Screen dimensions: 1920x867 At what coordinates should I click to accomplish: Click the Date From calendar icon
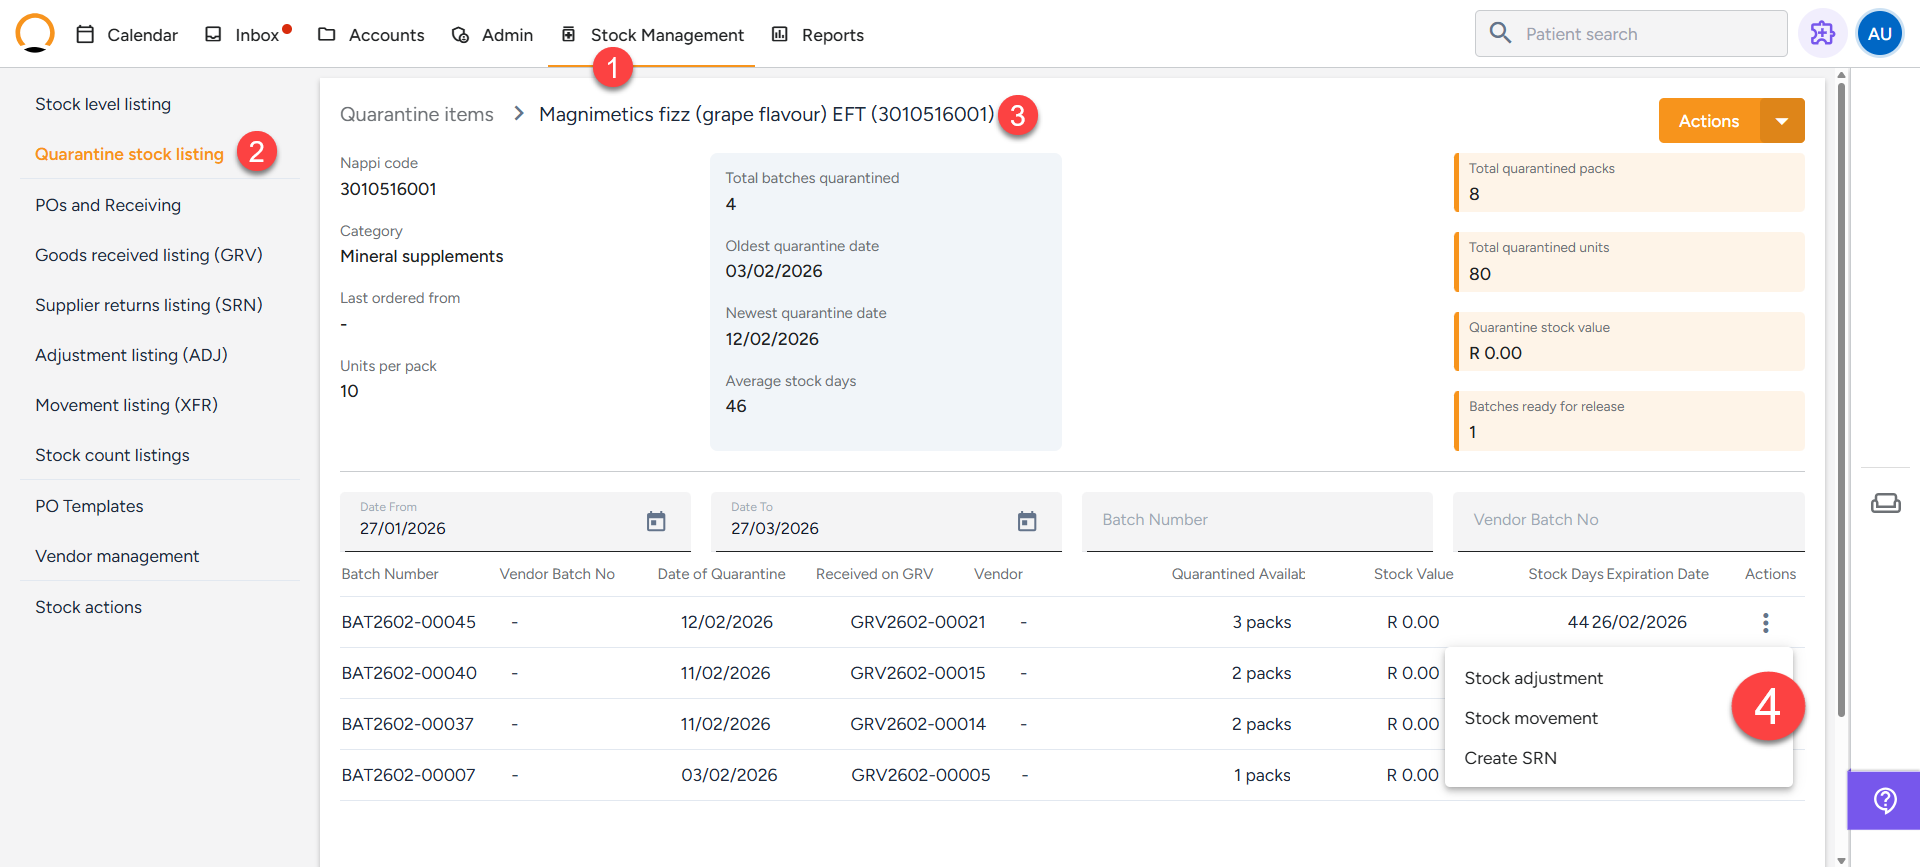(656, 521)
